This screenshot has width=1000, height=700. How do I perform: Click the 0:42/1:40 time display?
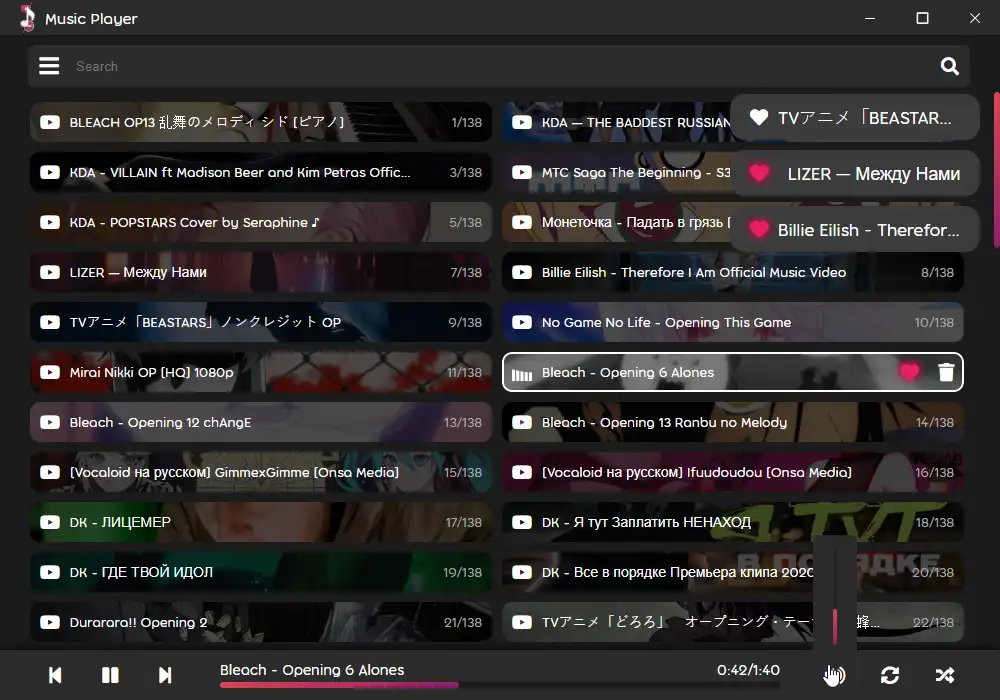coord(748,670)
